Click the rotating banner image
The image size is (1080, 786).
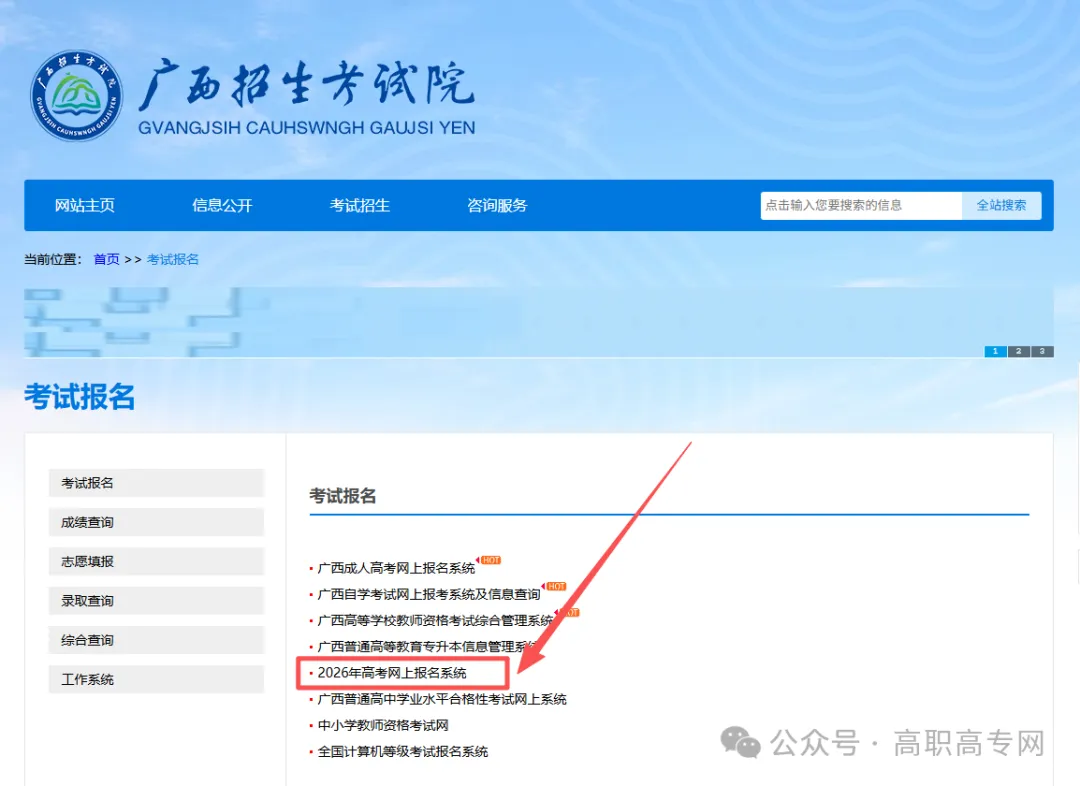539,322
